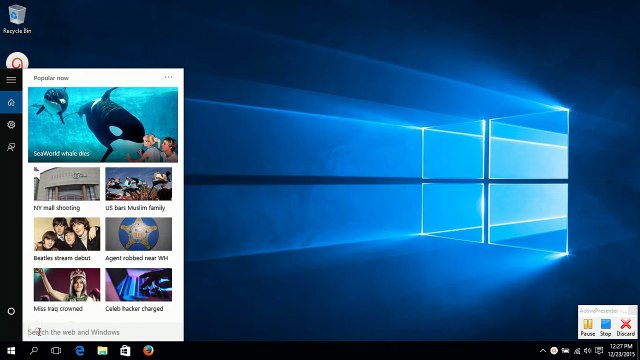
Task: Click red circular desktop icon below Recycle Bin
Action: tap(17, 61)
